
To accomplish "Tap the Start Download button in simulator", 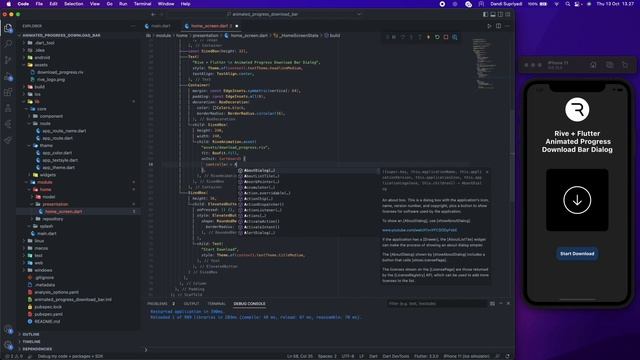I will 577,253.
